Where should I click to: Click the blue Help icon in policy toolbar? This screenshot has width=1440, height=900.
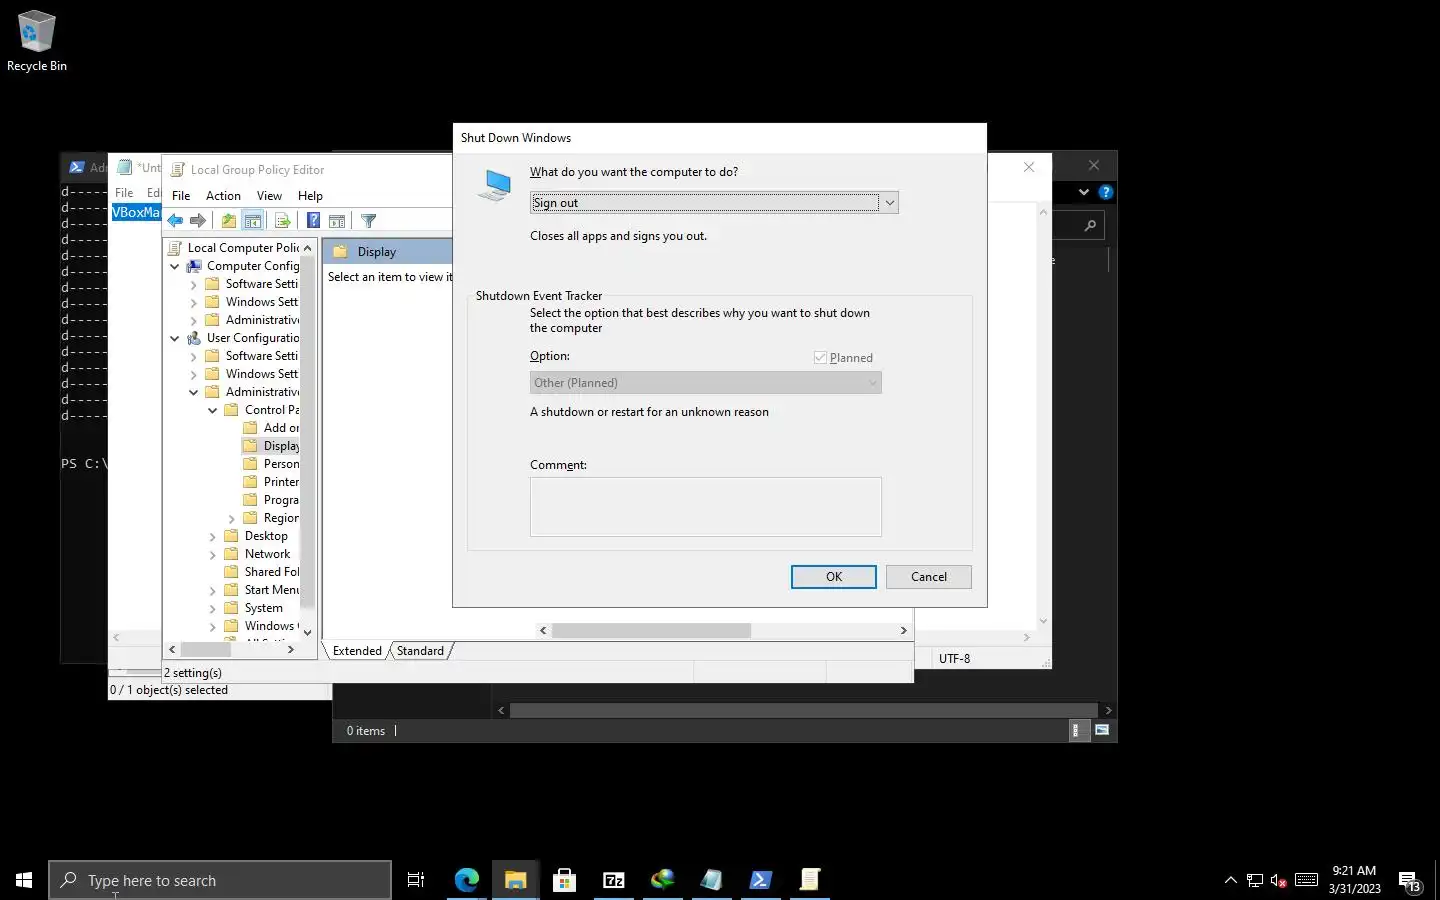click(x=313, y=221)
